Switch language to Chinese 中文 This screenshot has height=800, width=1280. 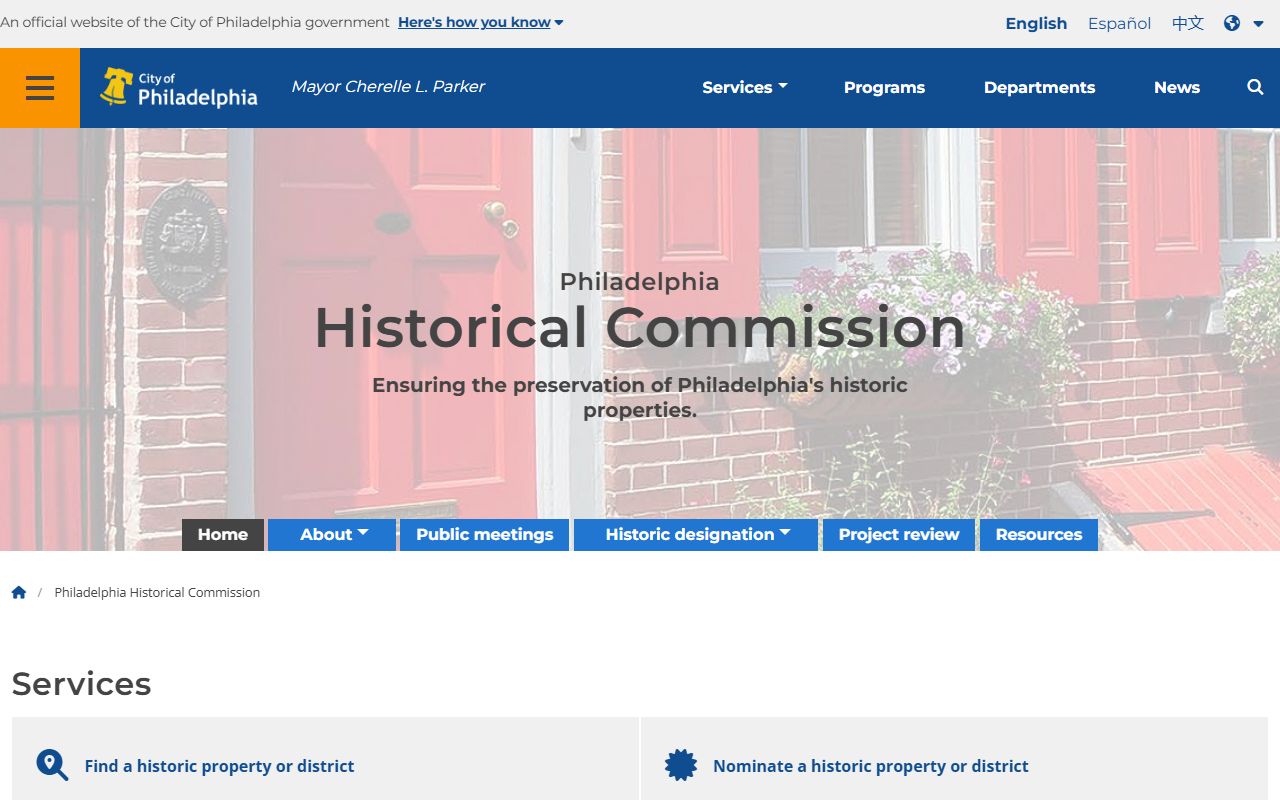tap(1187, 23)
